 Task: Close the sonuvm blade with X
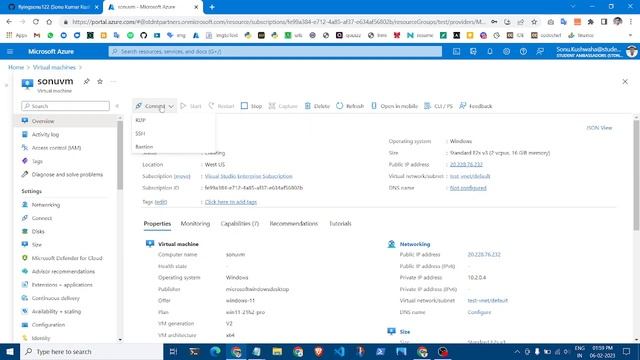click(625, 82)
